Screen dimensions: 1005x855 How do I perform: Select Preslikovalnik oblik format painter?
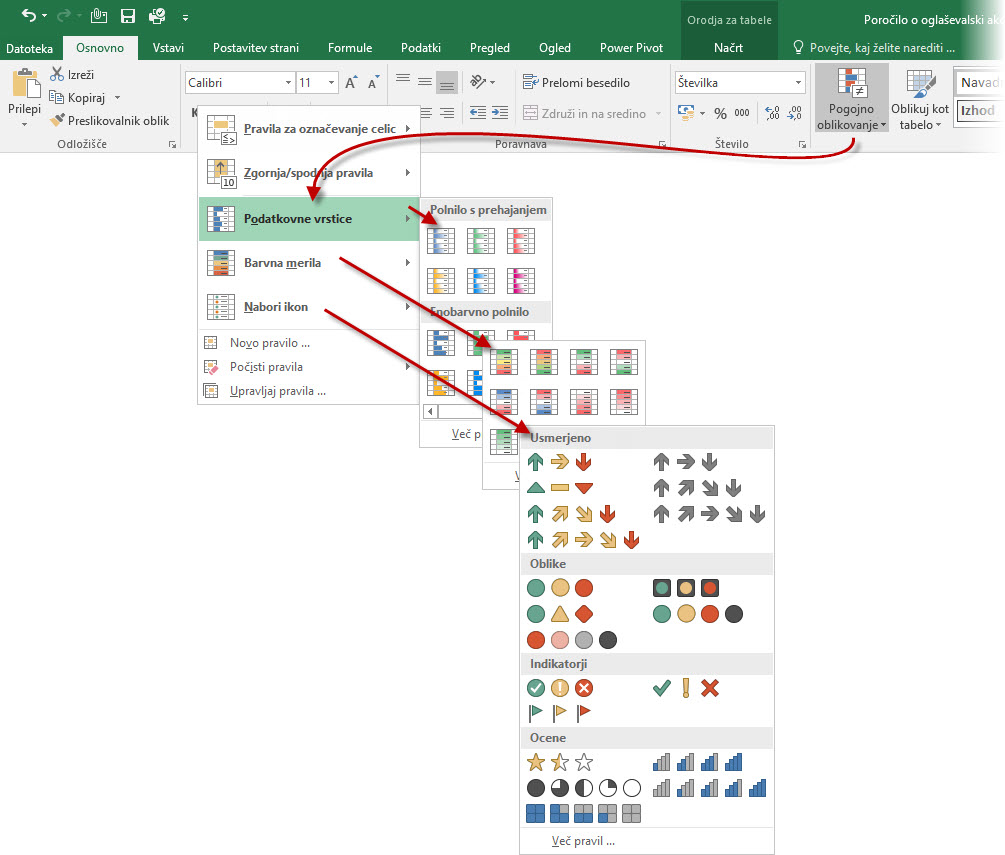click(x=110, y=120)
